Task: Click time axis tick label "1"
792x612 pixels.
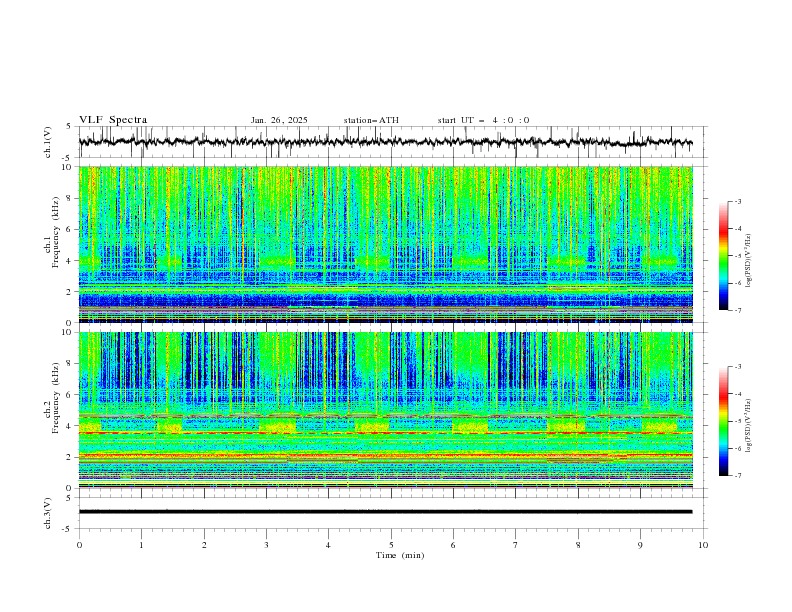Action: tap(141, 545)
